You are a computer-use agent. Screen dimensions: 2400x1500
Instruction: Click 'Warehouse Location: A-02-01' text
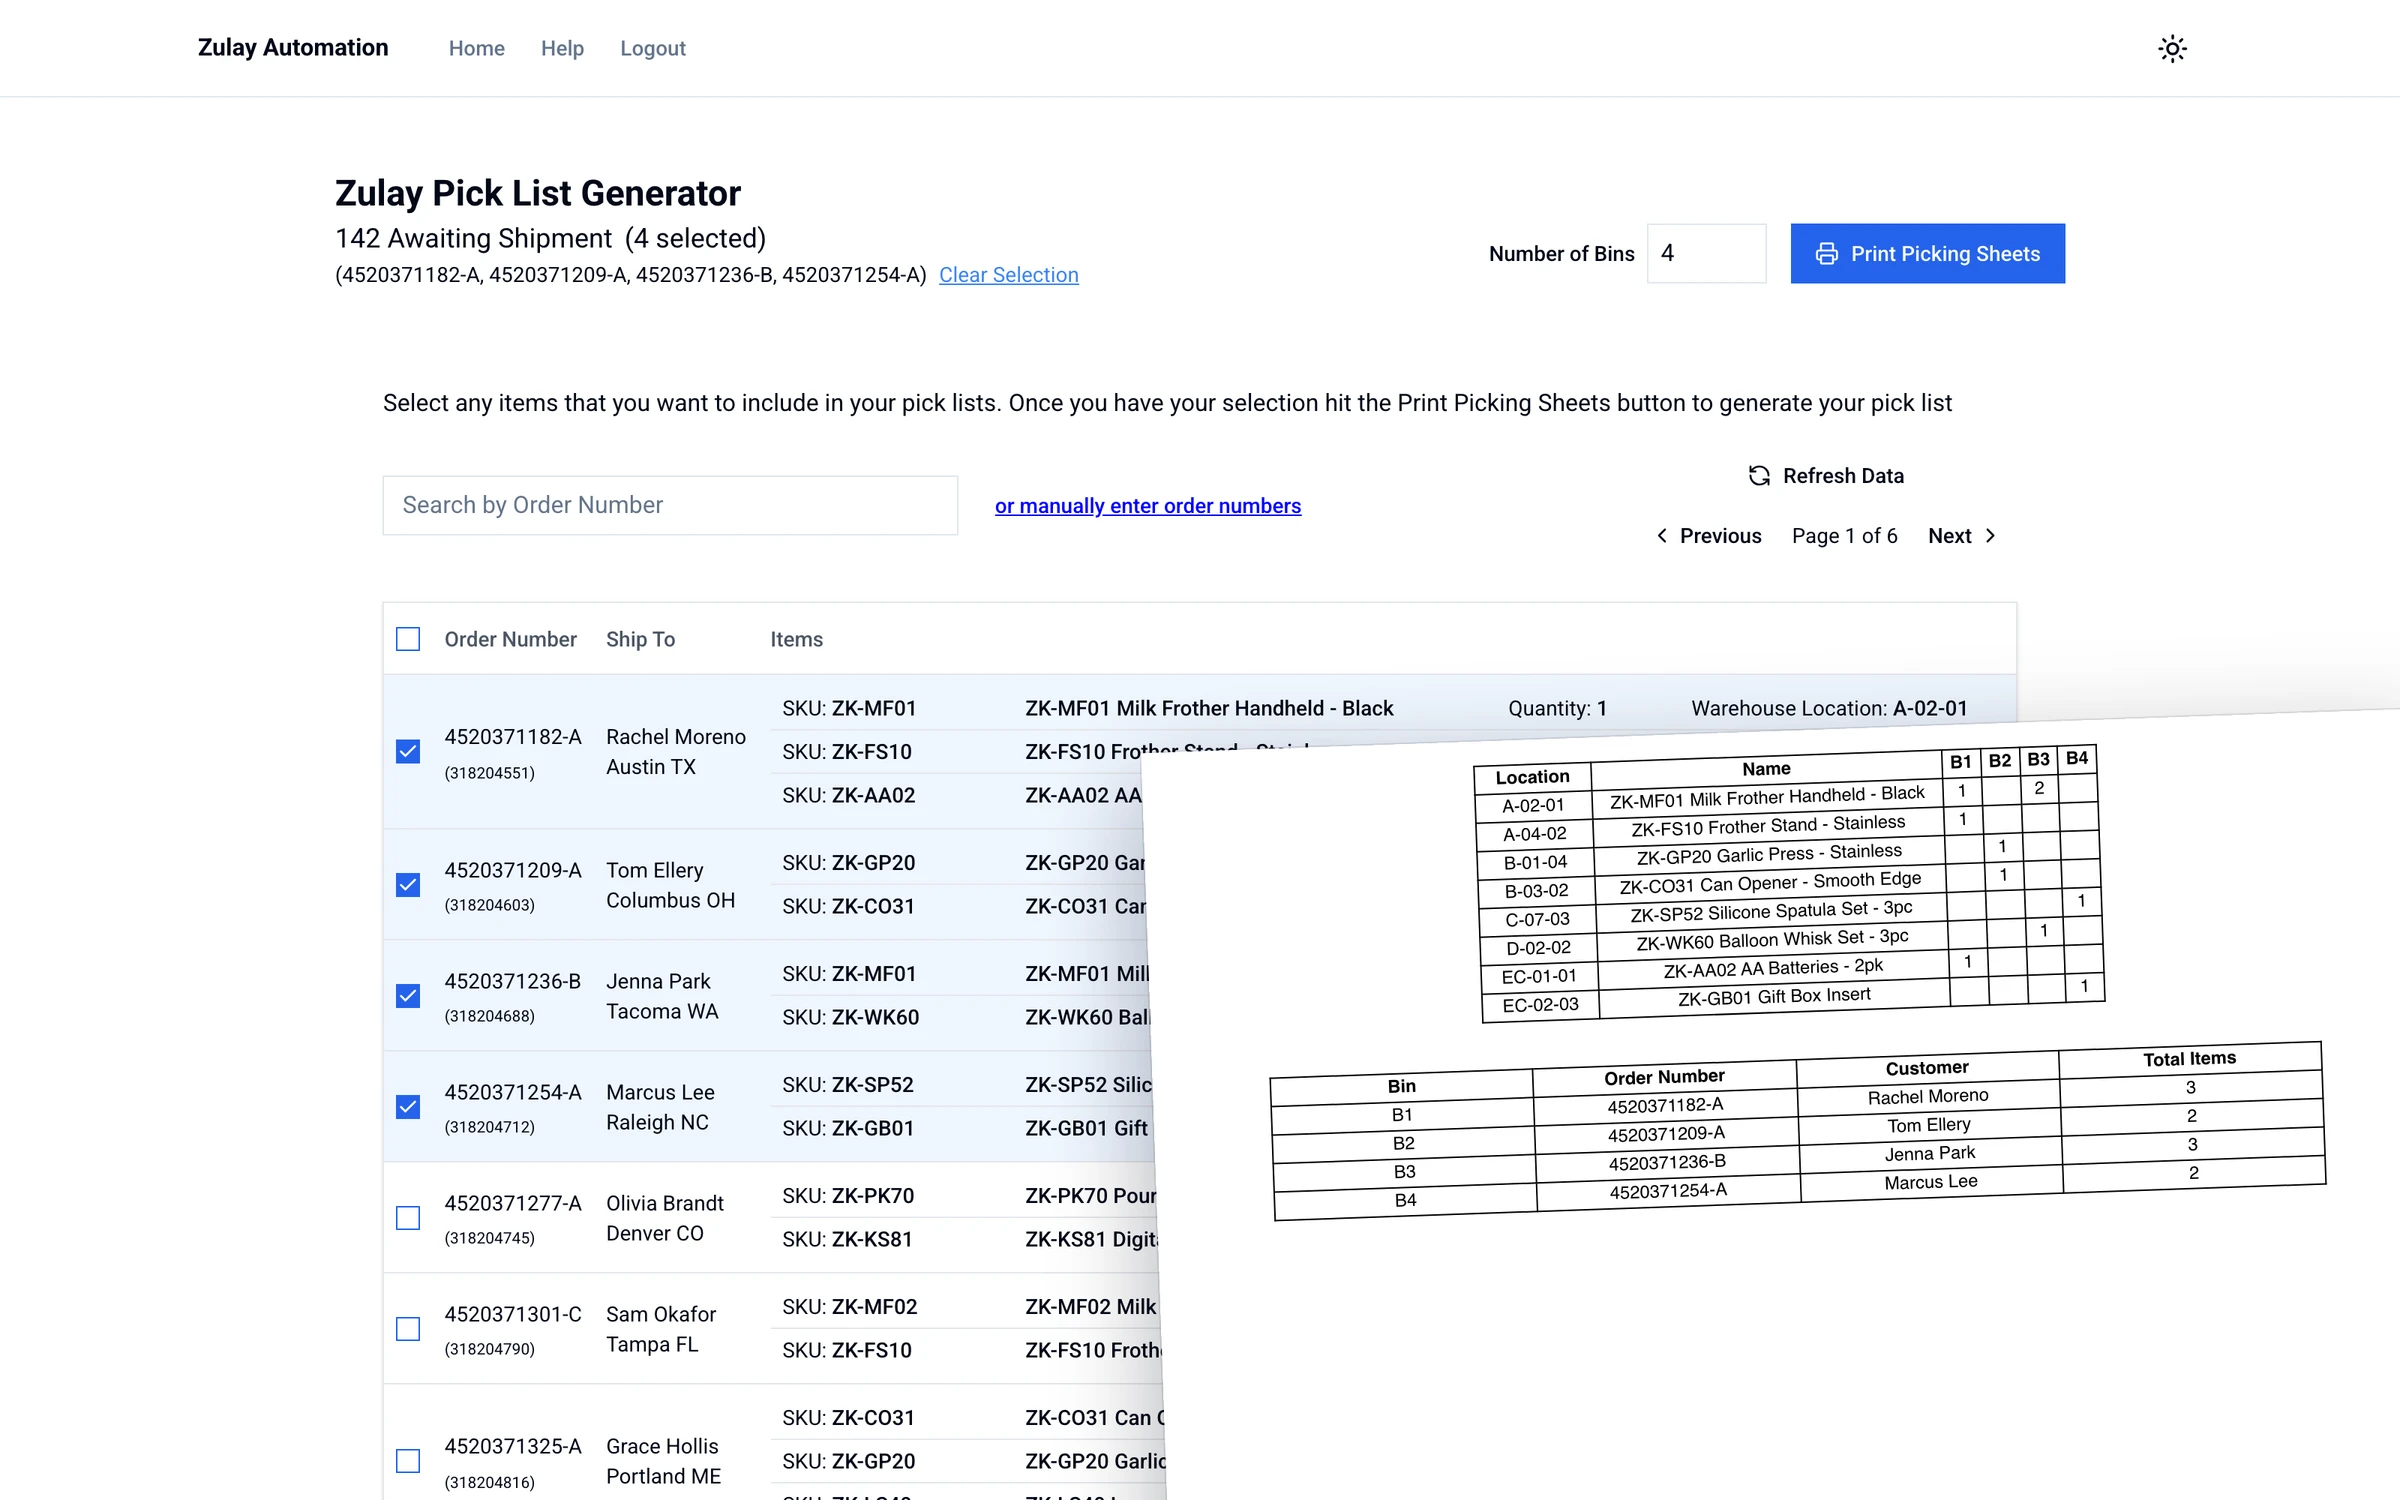pos(1829,708)
